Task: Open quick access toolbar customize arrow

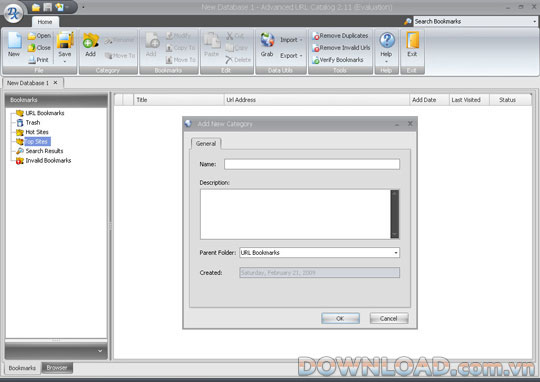Action: point(83,7)
